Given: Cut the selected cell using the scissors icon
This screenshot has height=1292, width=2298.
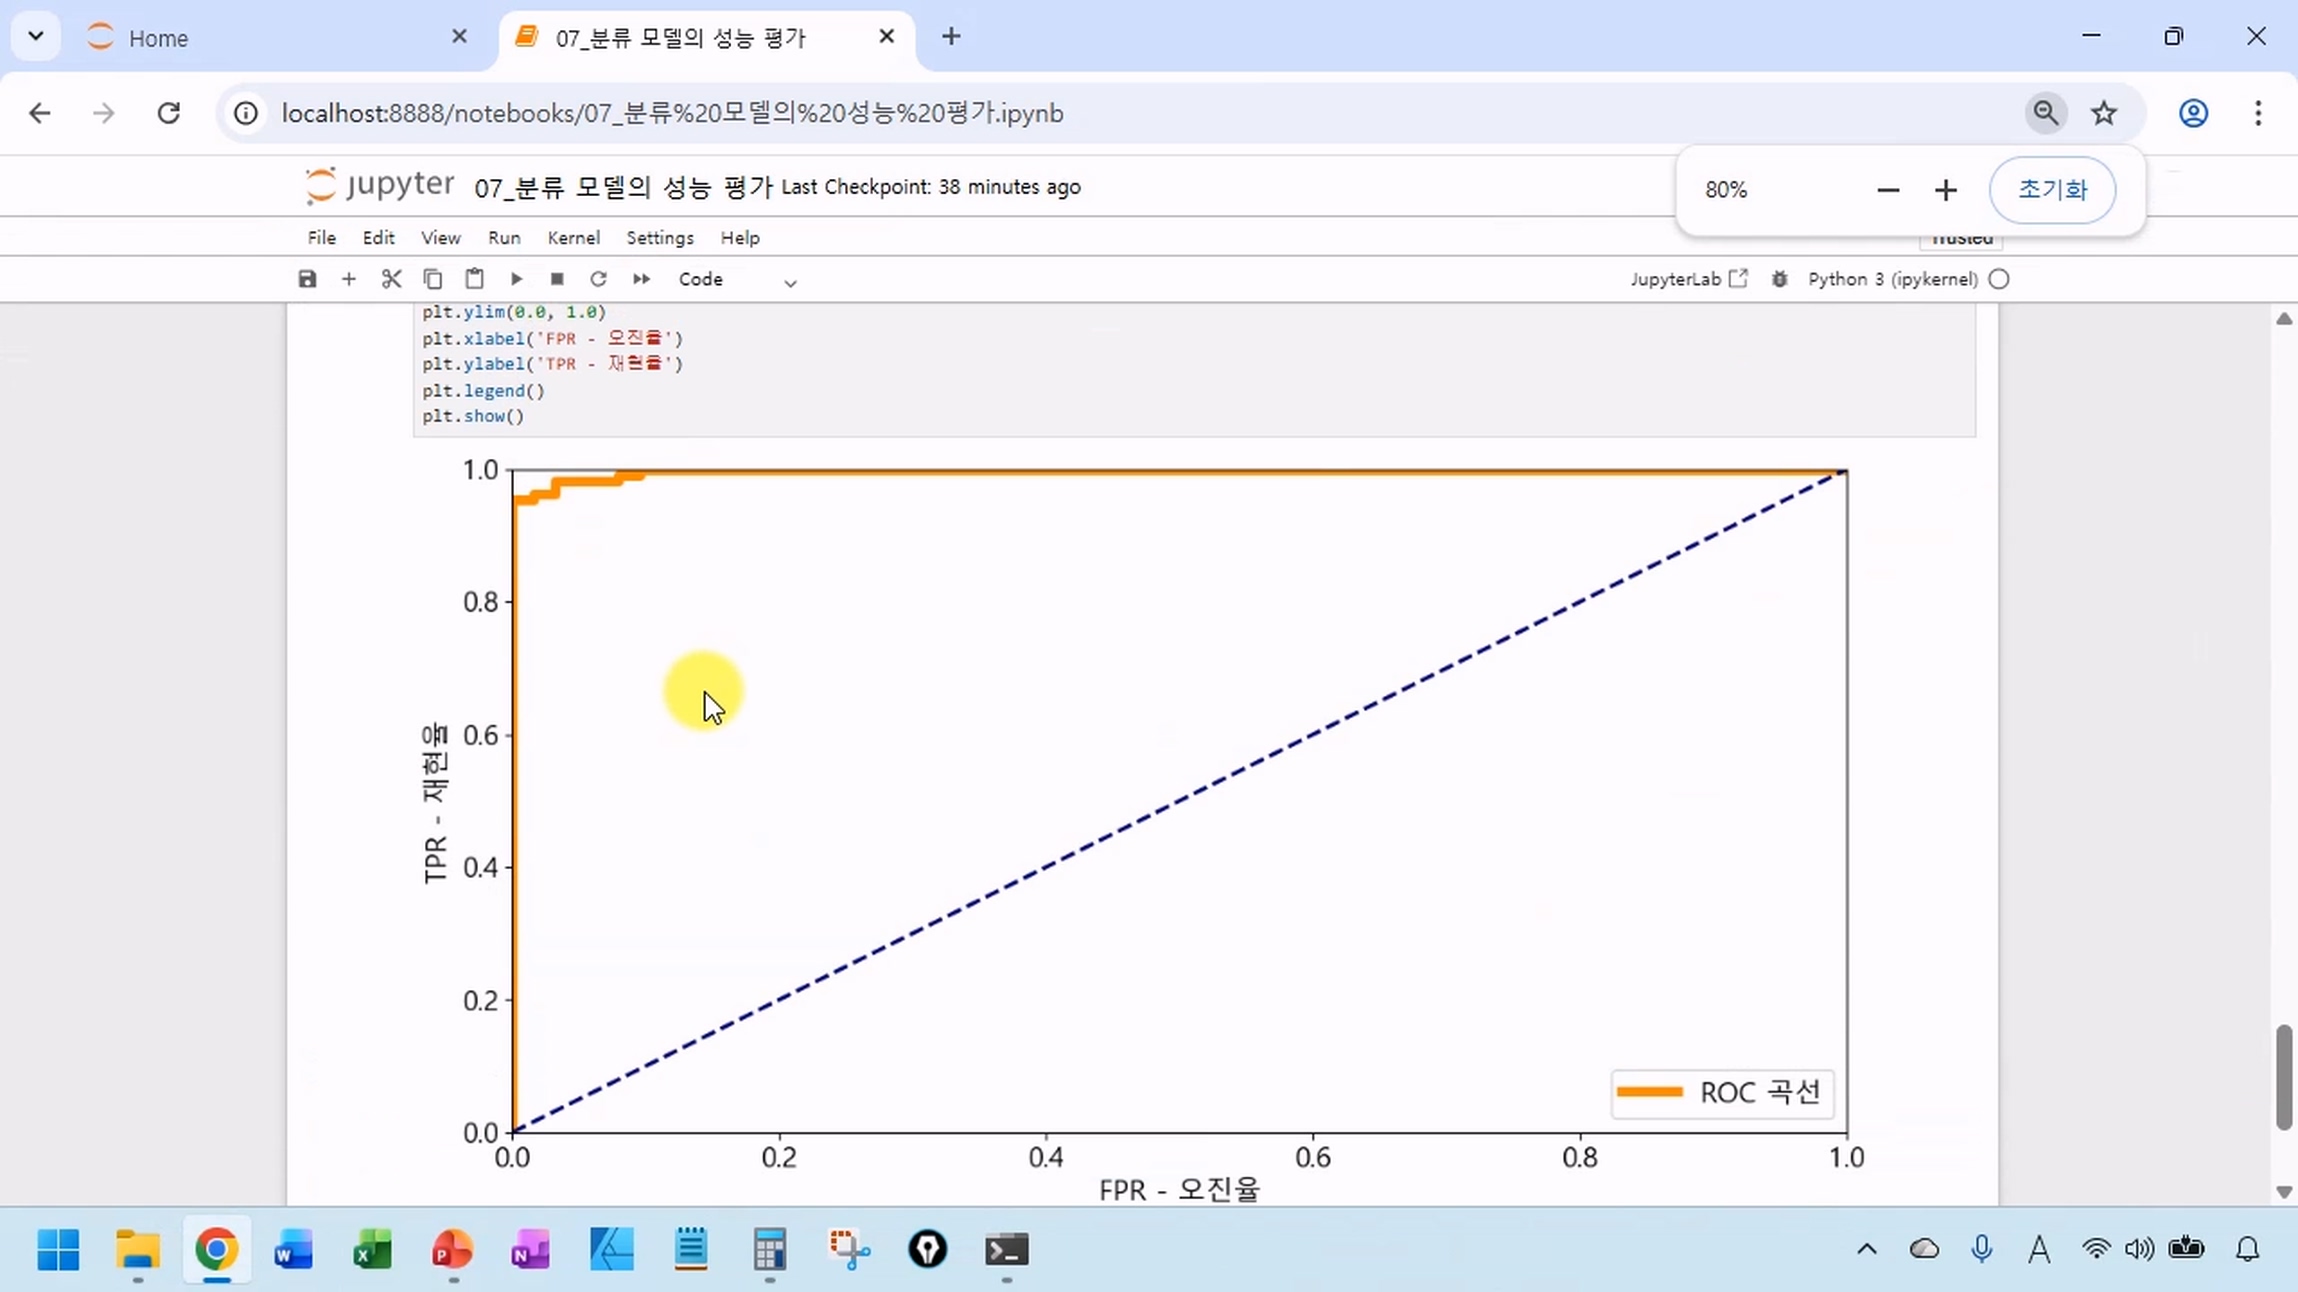Looking at the screenshot, I should coord(391,279).
